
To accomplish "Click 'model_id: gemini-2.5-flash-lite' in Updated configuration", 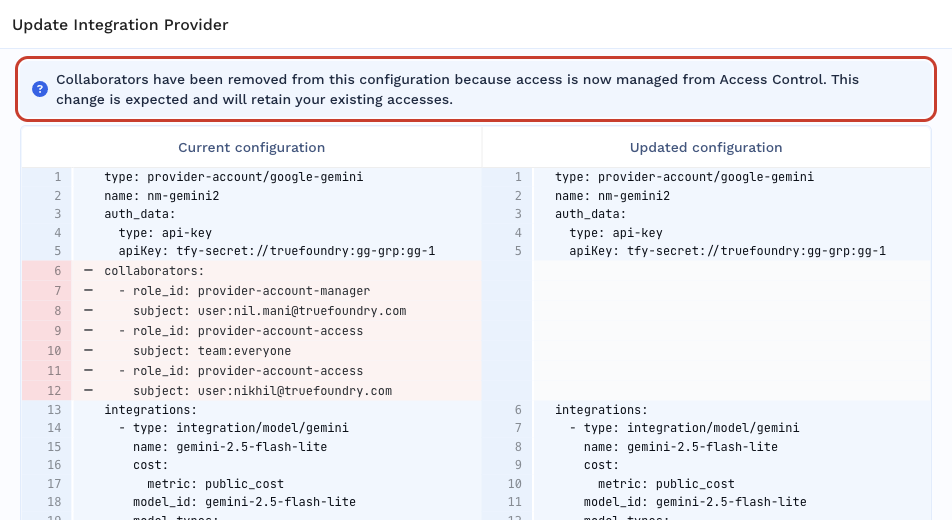I will click(x=695, y=502).
